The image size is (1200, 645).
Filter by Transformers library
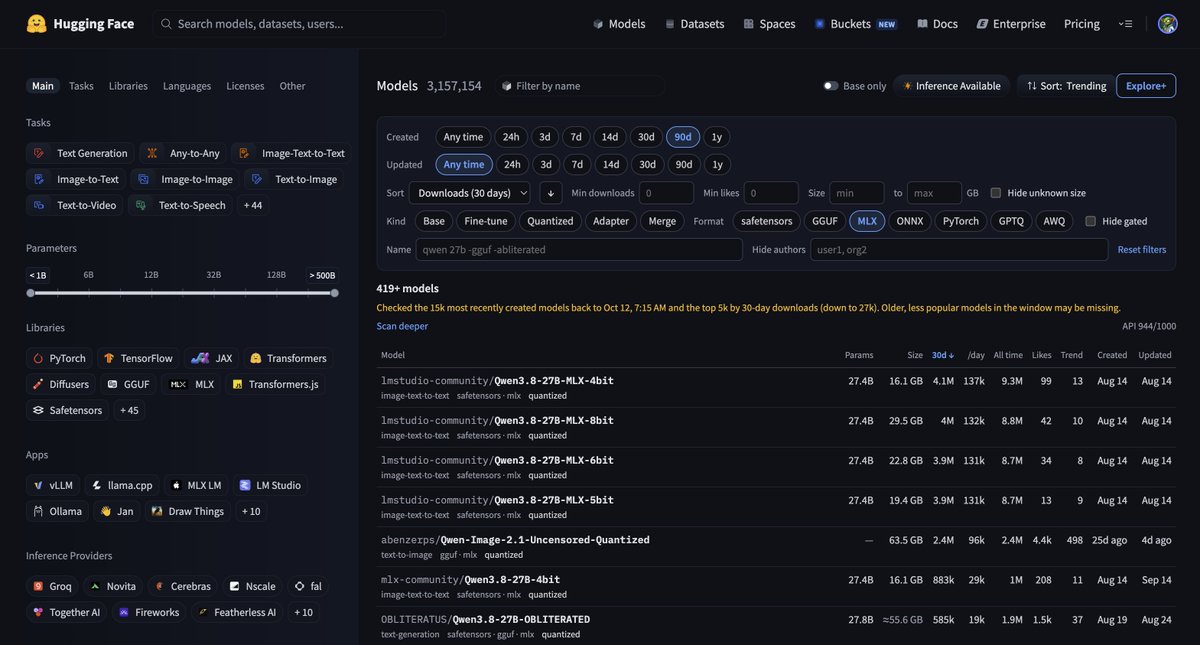point(289,358)
